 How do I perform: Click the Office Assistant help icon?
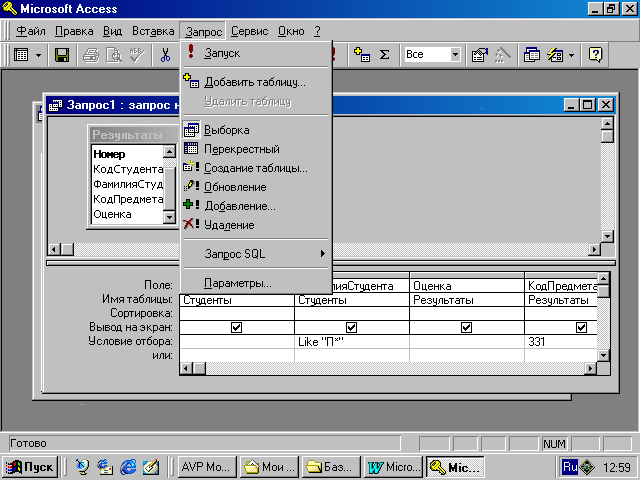[x=596, y=55]
